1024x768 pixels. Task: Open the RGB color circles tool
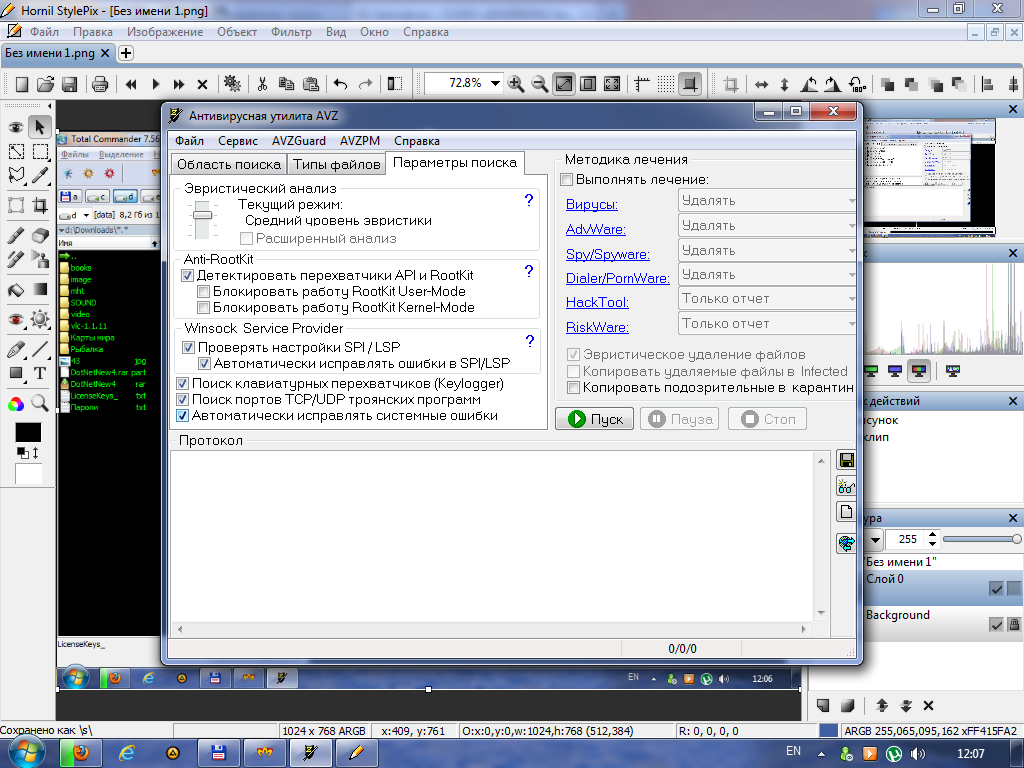point(16,404)
